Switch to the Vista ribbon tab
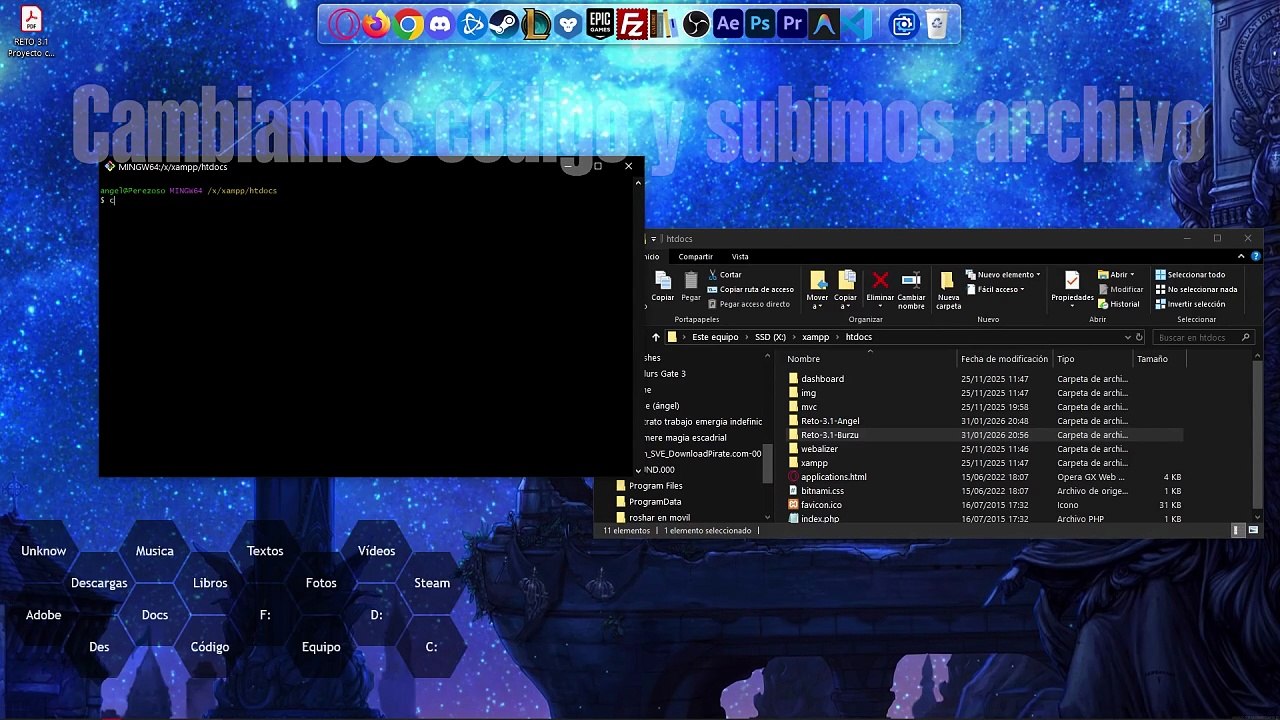1280x720 pixels. coord(740,257)
